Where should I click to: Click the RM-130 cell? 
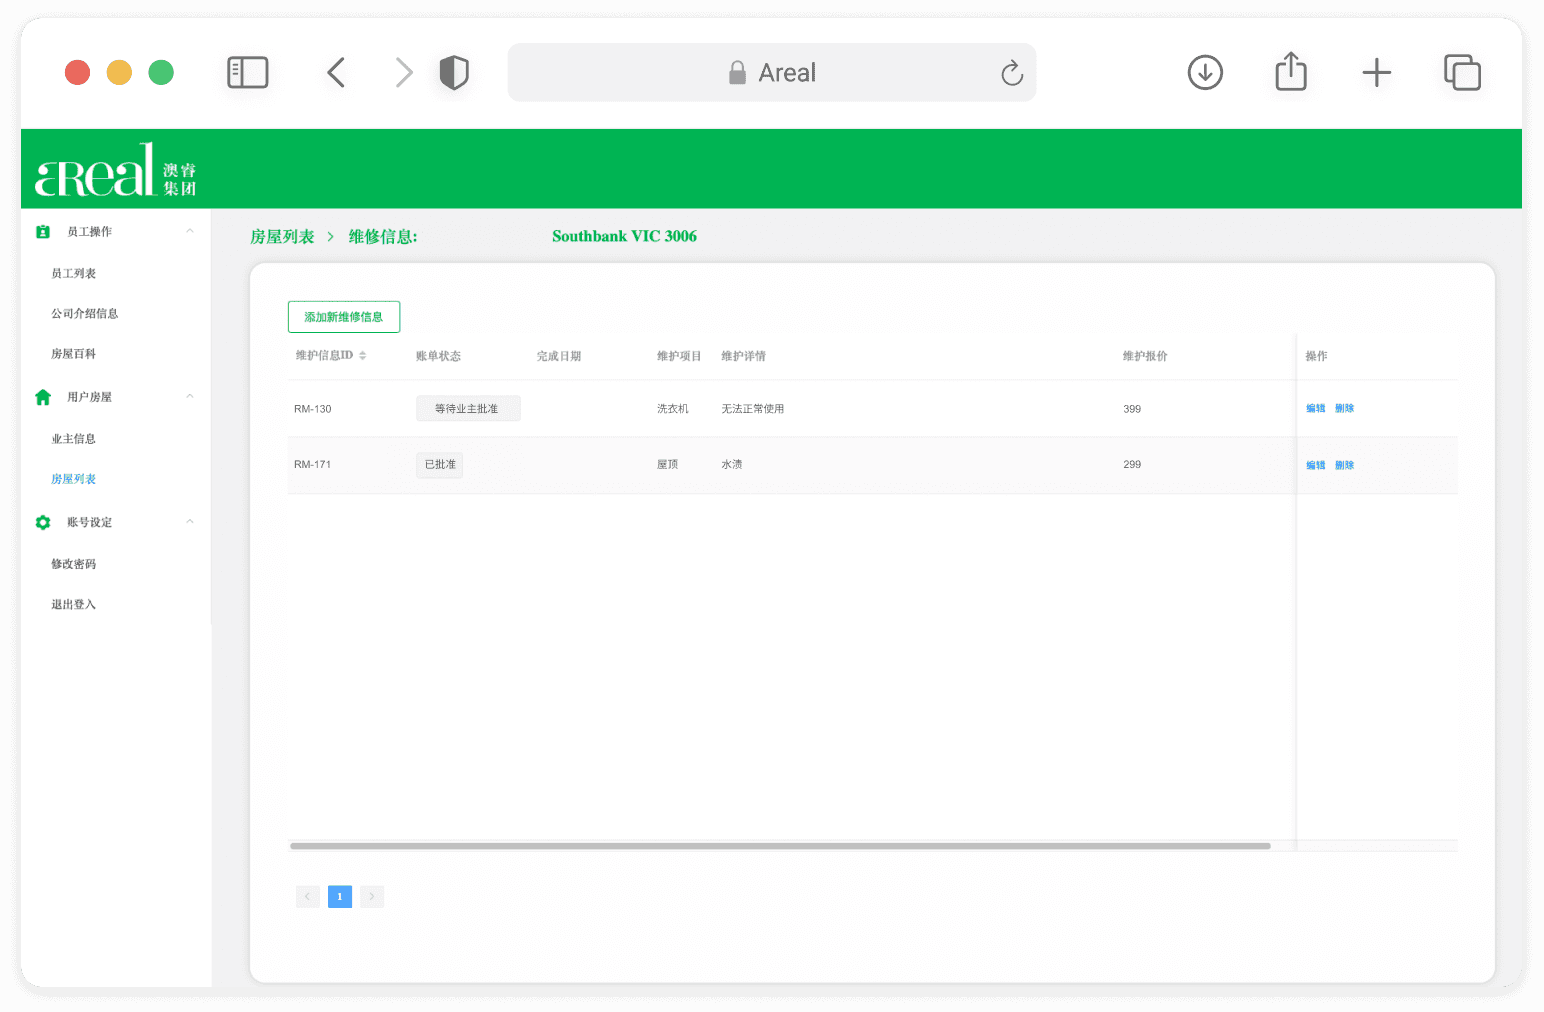tap(313, 409)
